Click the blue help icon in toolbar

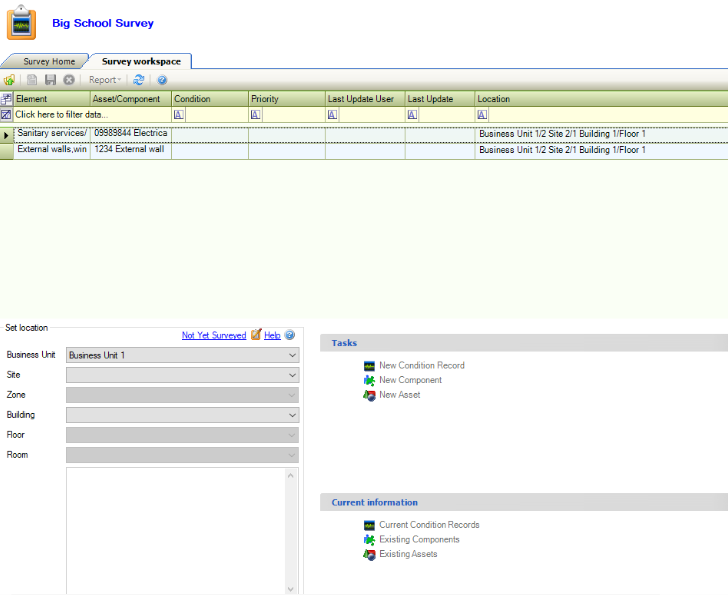[x=162, y=80]
